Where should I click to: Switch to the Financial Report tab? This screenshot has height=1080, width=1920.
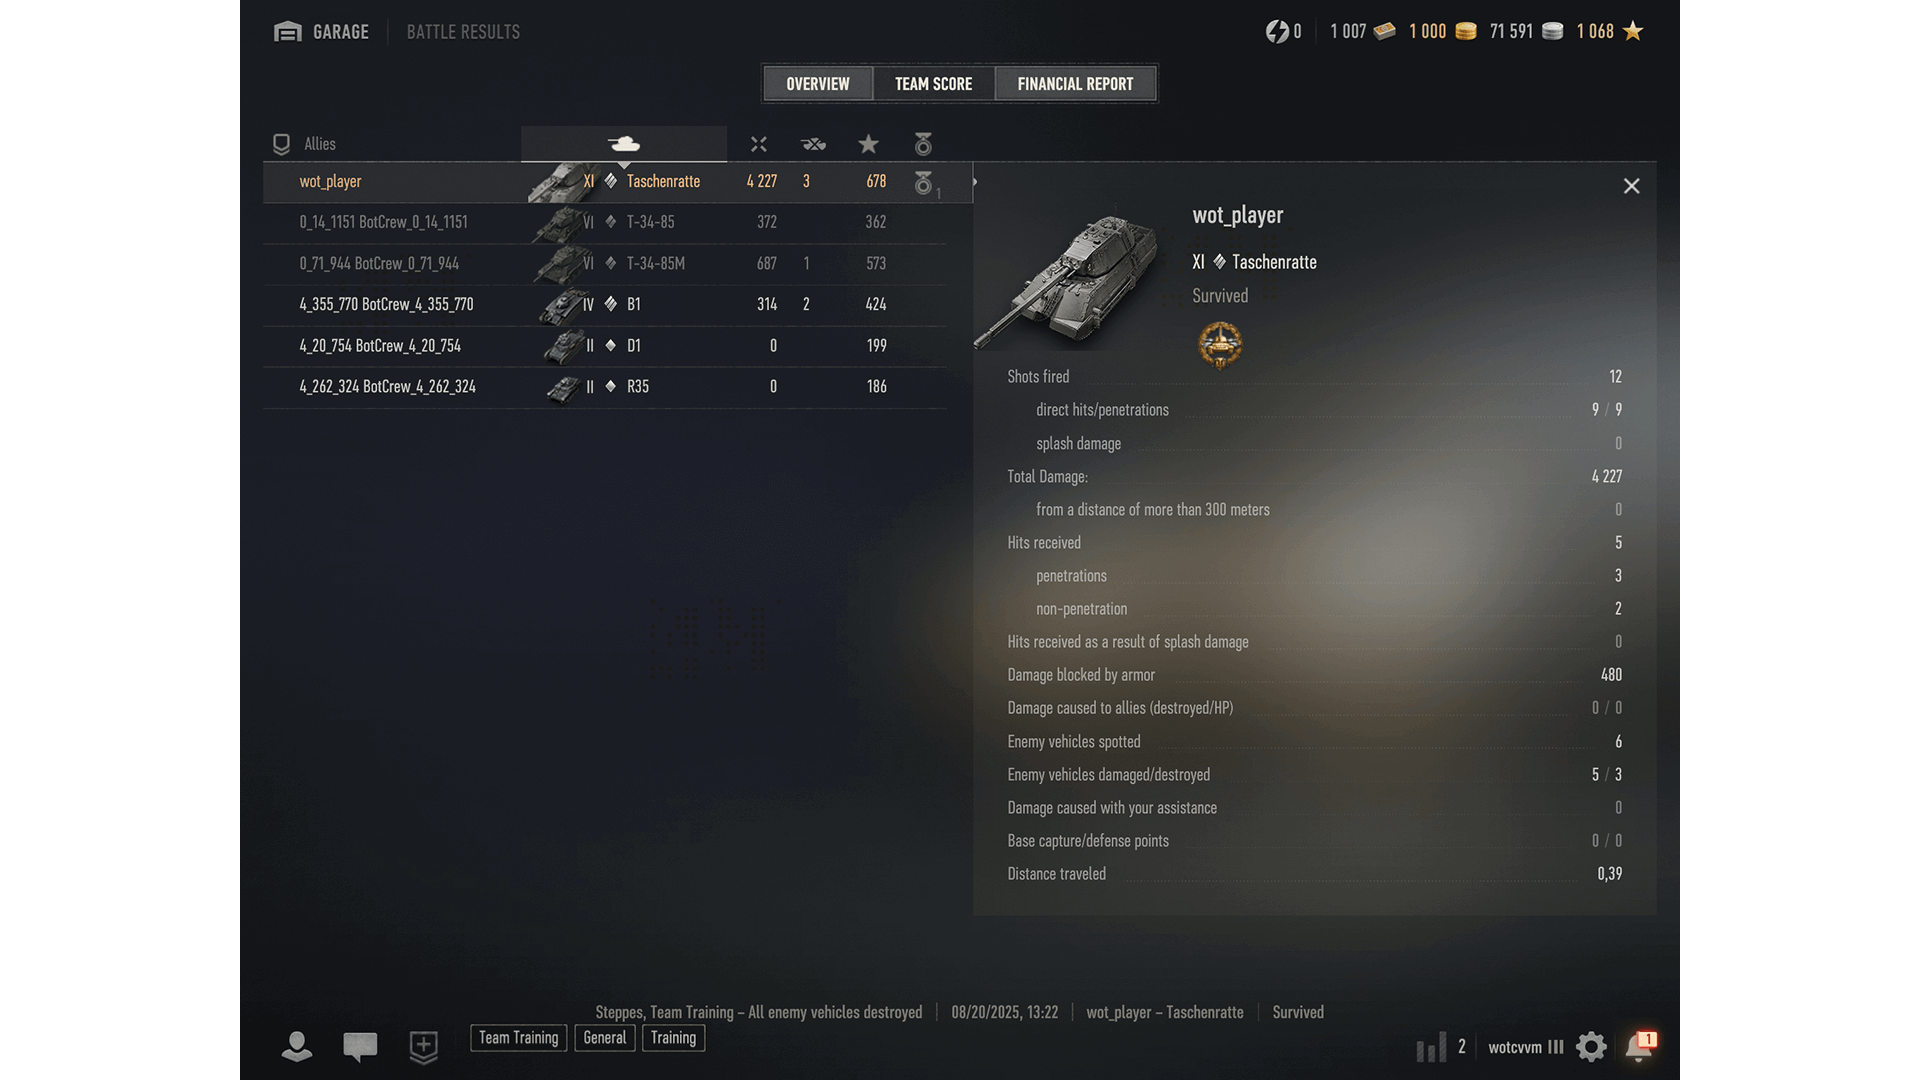pyautogui.click(x=1076, y=84)
